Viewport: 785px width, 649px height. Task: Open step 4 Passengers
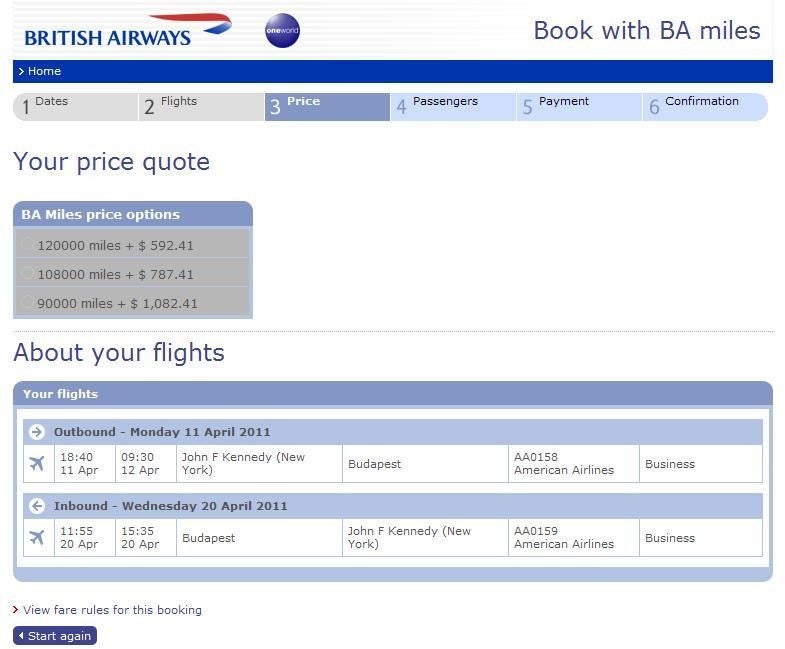point(453,107)
